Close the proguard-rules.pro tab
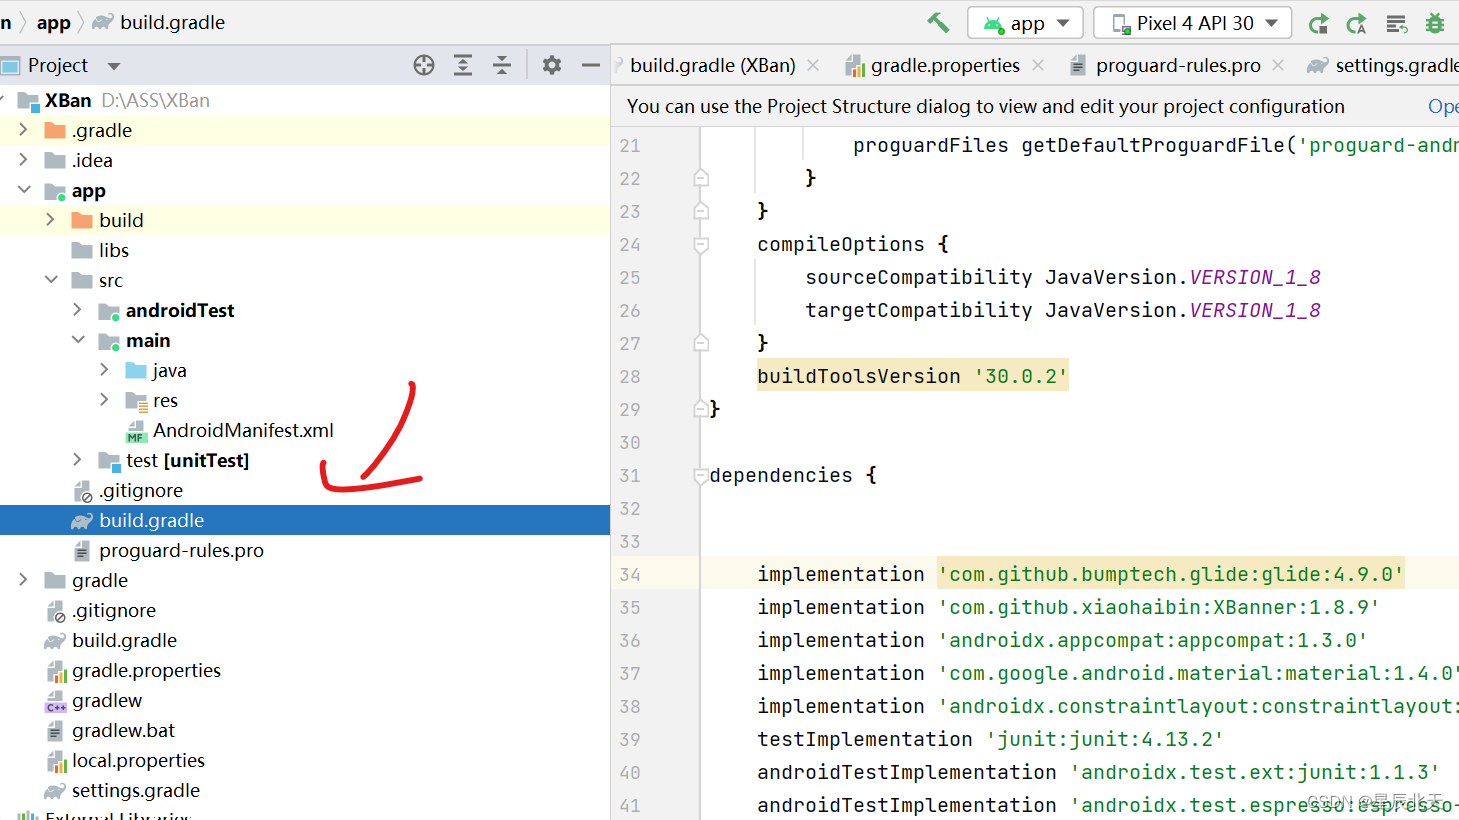This screenshot has width=1459, height=820. point(1278,65)
